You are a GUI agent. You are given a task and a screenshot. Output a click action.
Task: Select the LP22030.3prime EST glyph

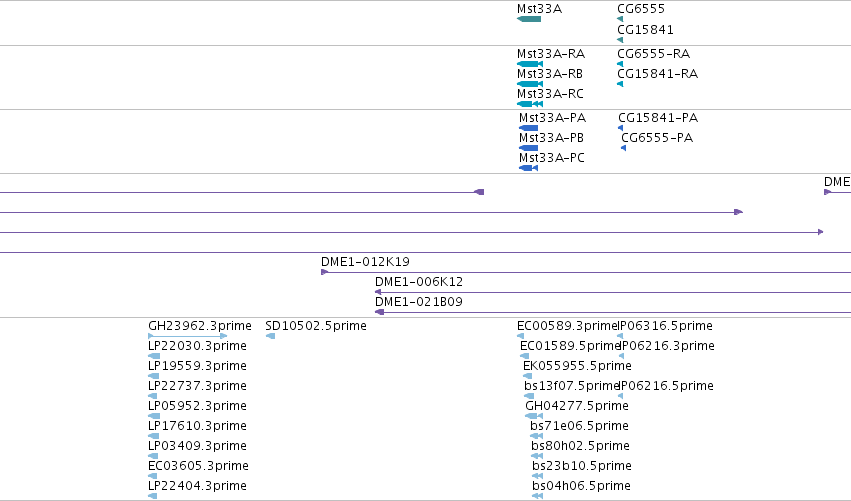pyautogui.click(x=154, y=356)
